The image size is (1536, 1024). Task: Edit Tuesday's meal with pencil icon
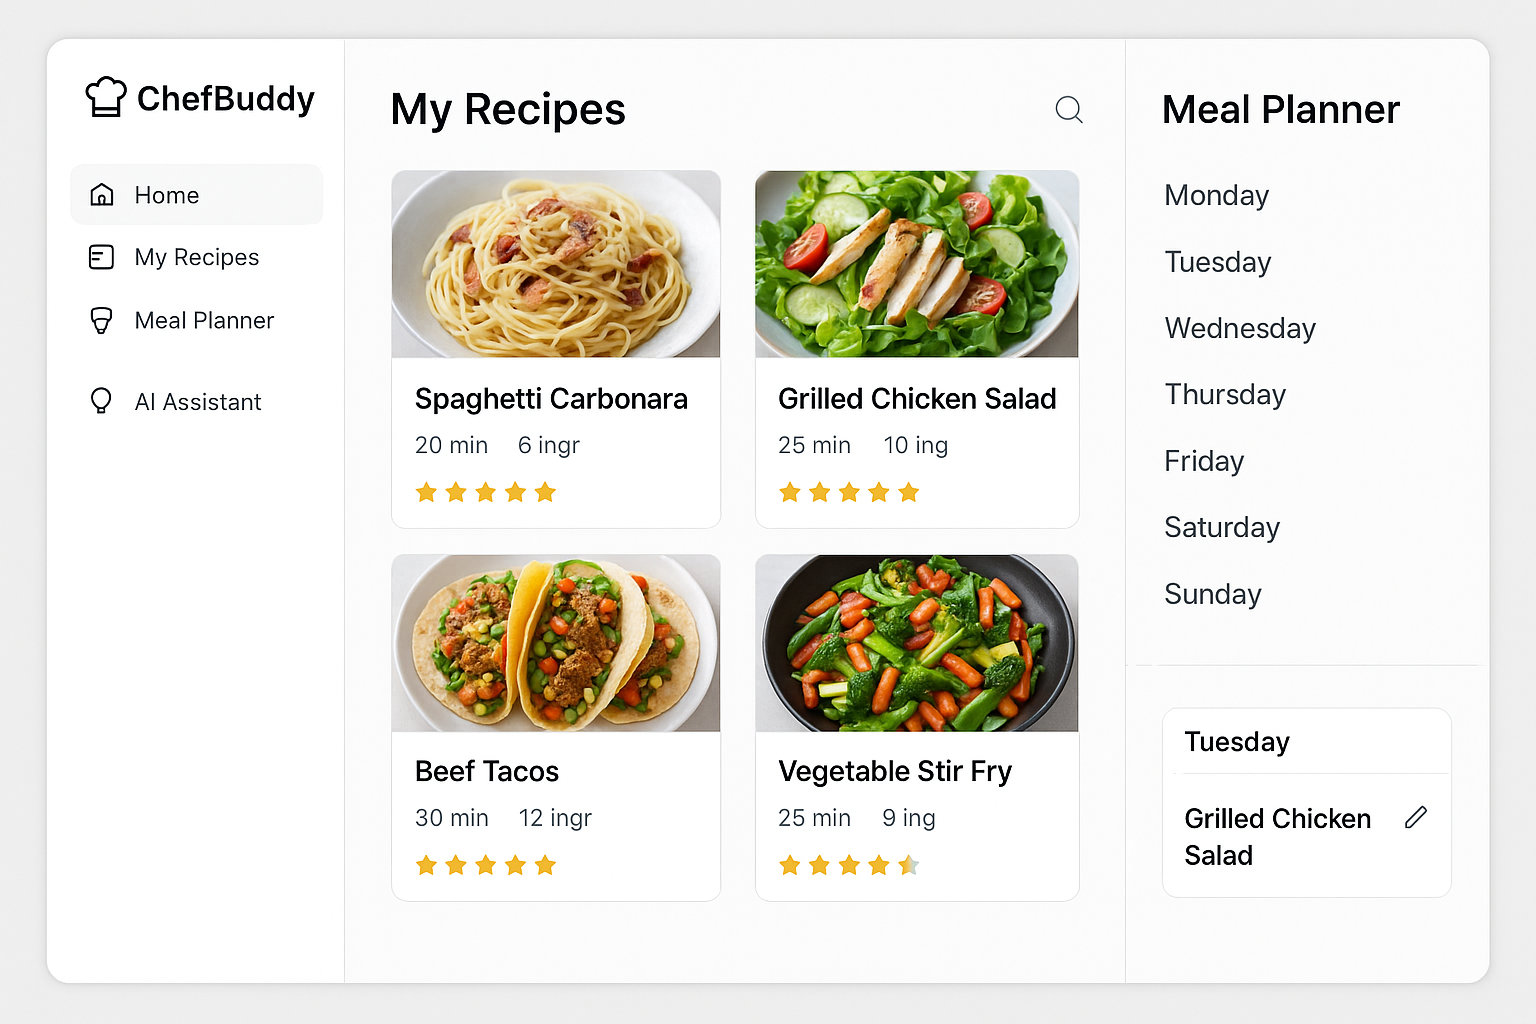coord(1415,818)
